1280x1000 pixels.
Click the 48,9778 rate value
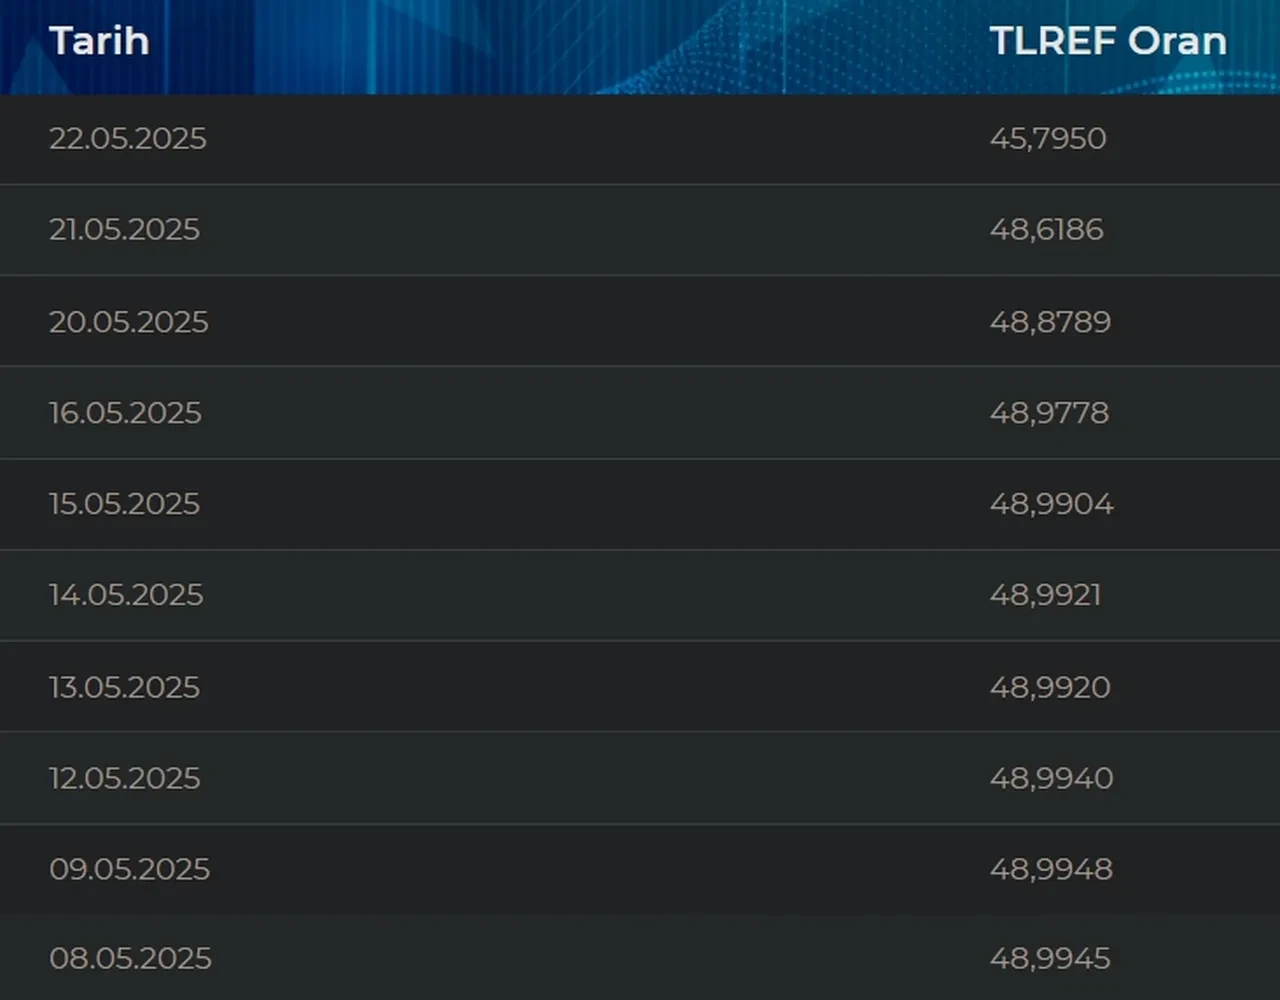[1049, 413]
